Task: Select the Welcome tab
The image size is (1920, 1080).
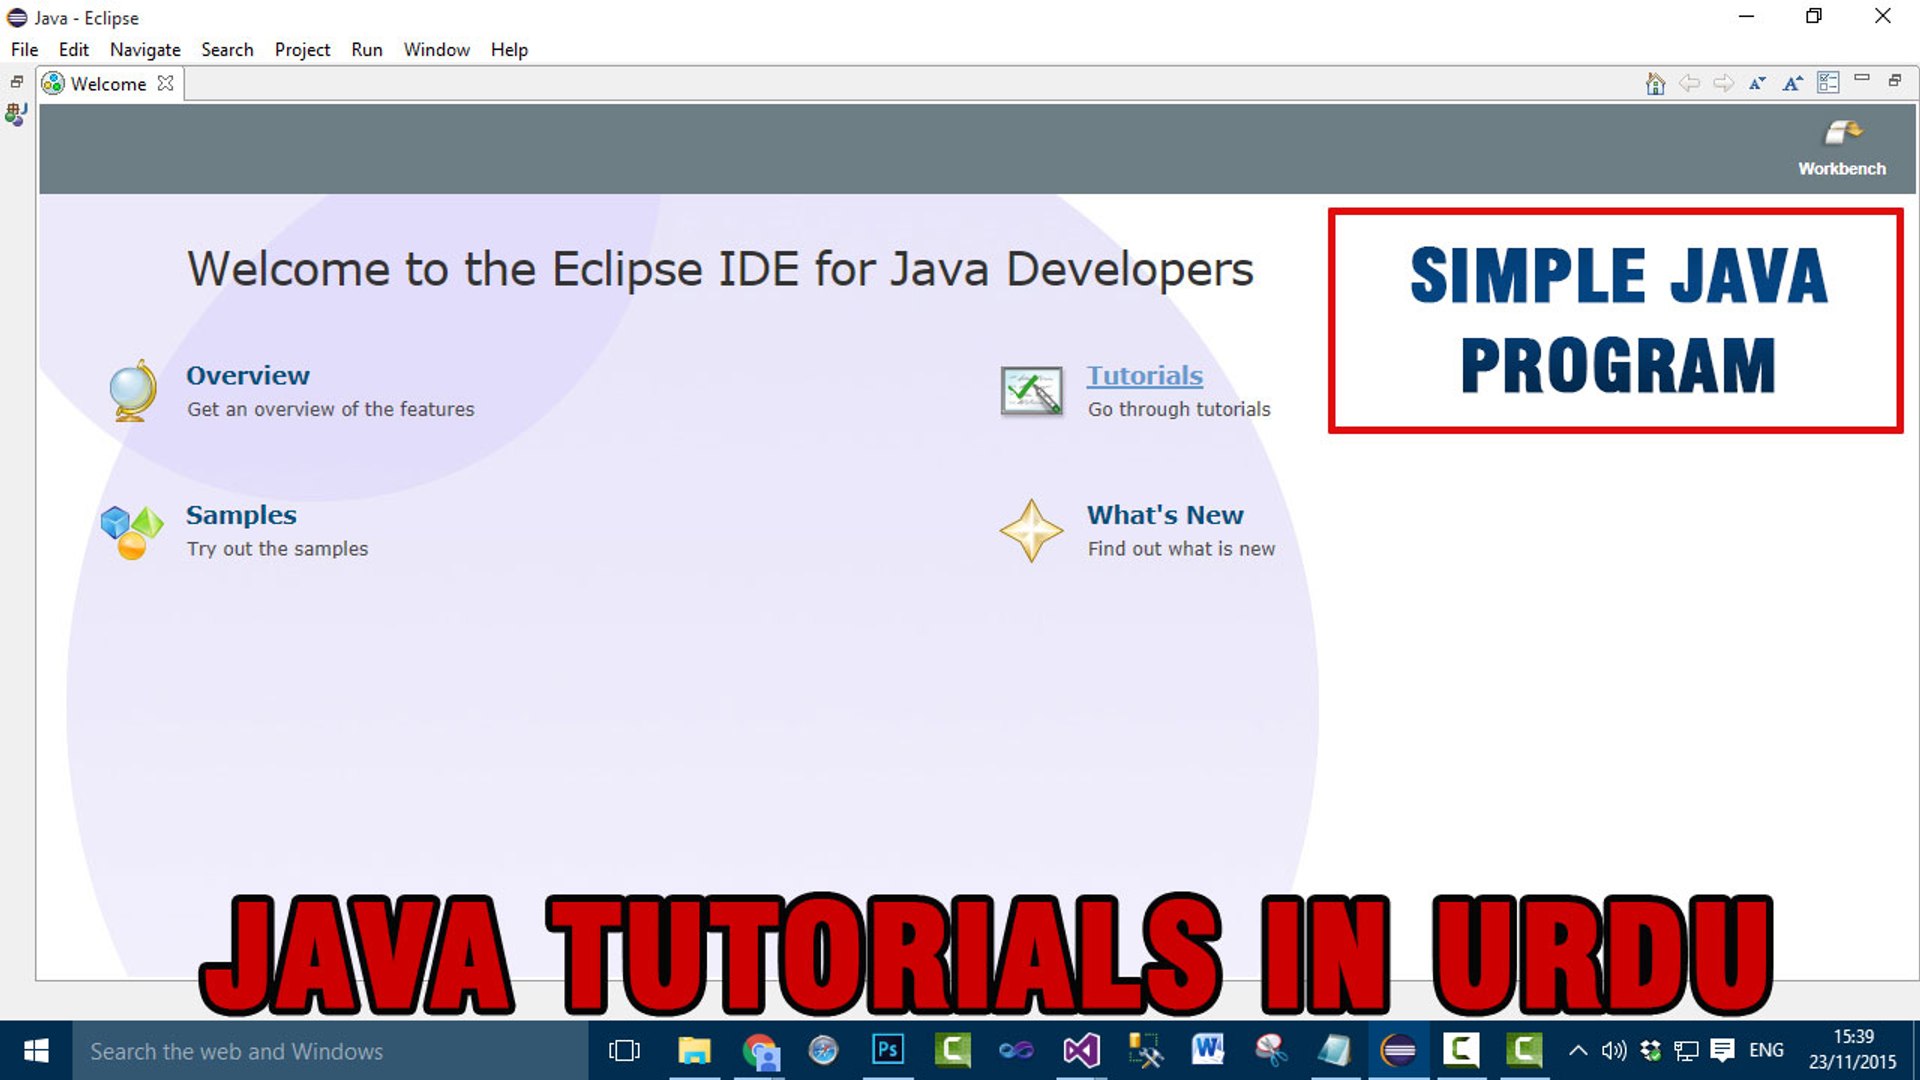Action: point(108,83)
